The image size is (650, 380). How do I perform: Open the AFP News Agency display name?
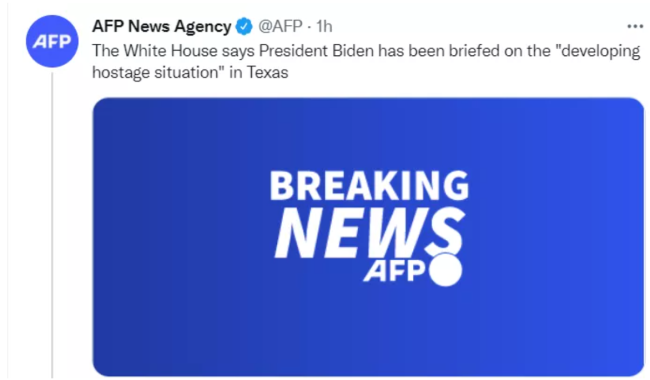coord(162,27)
